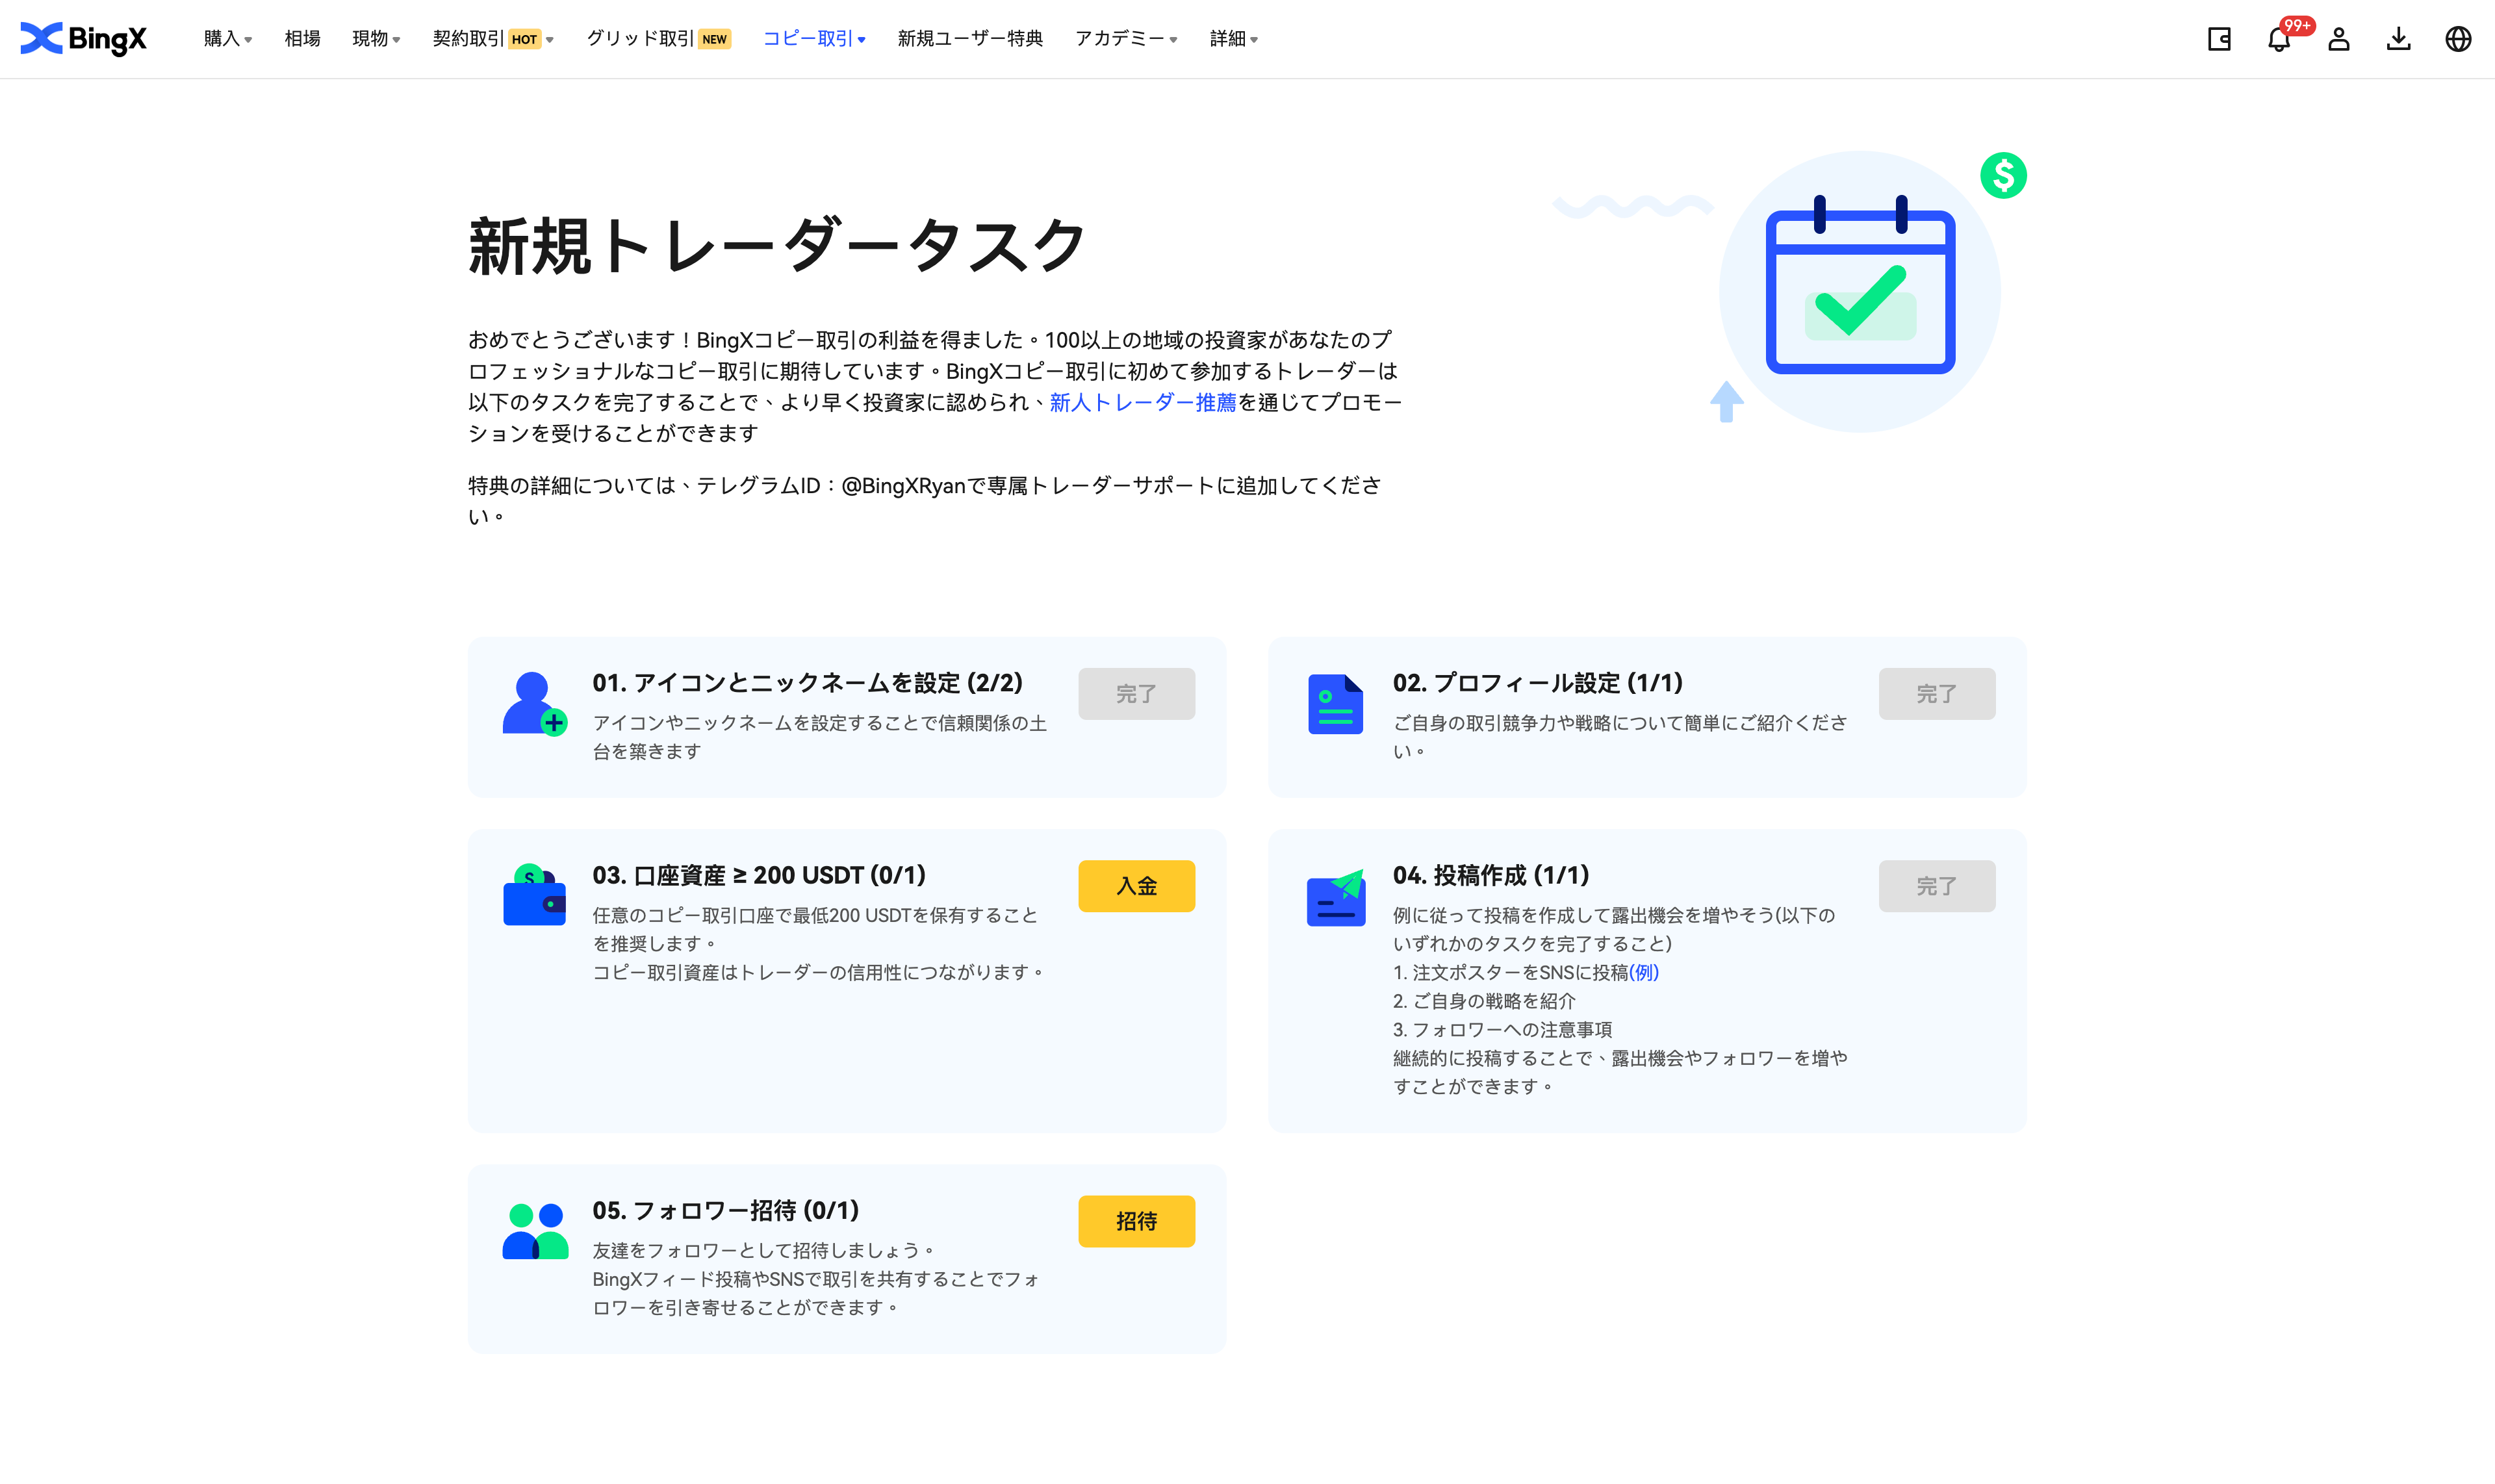Open グリッド取引 NEW menu item
The image size is (2495, 1484).
(658, 39)
